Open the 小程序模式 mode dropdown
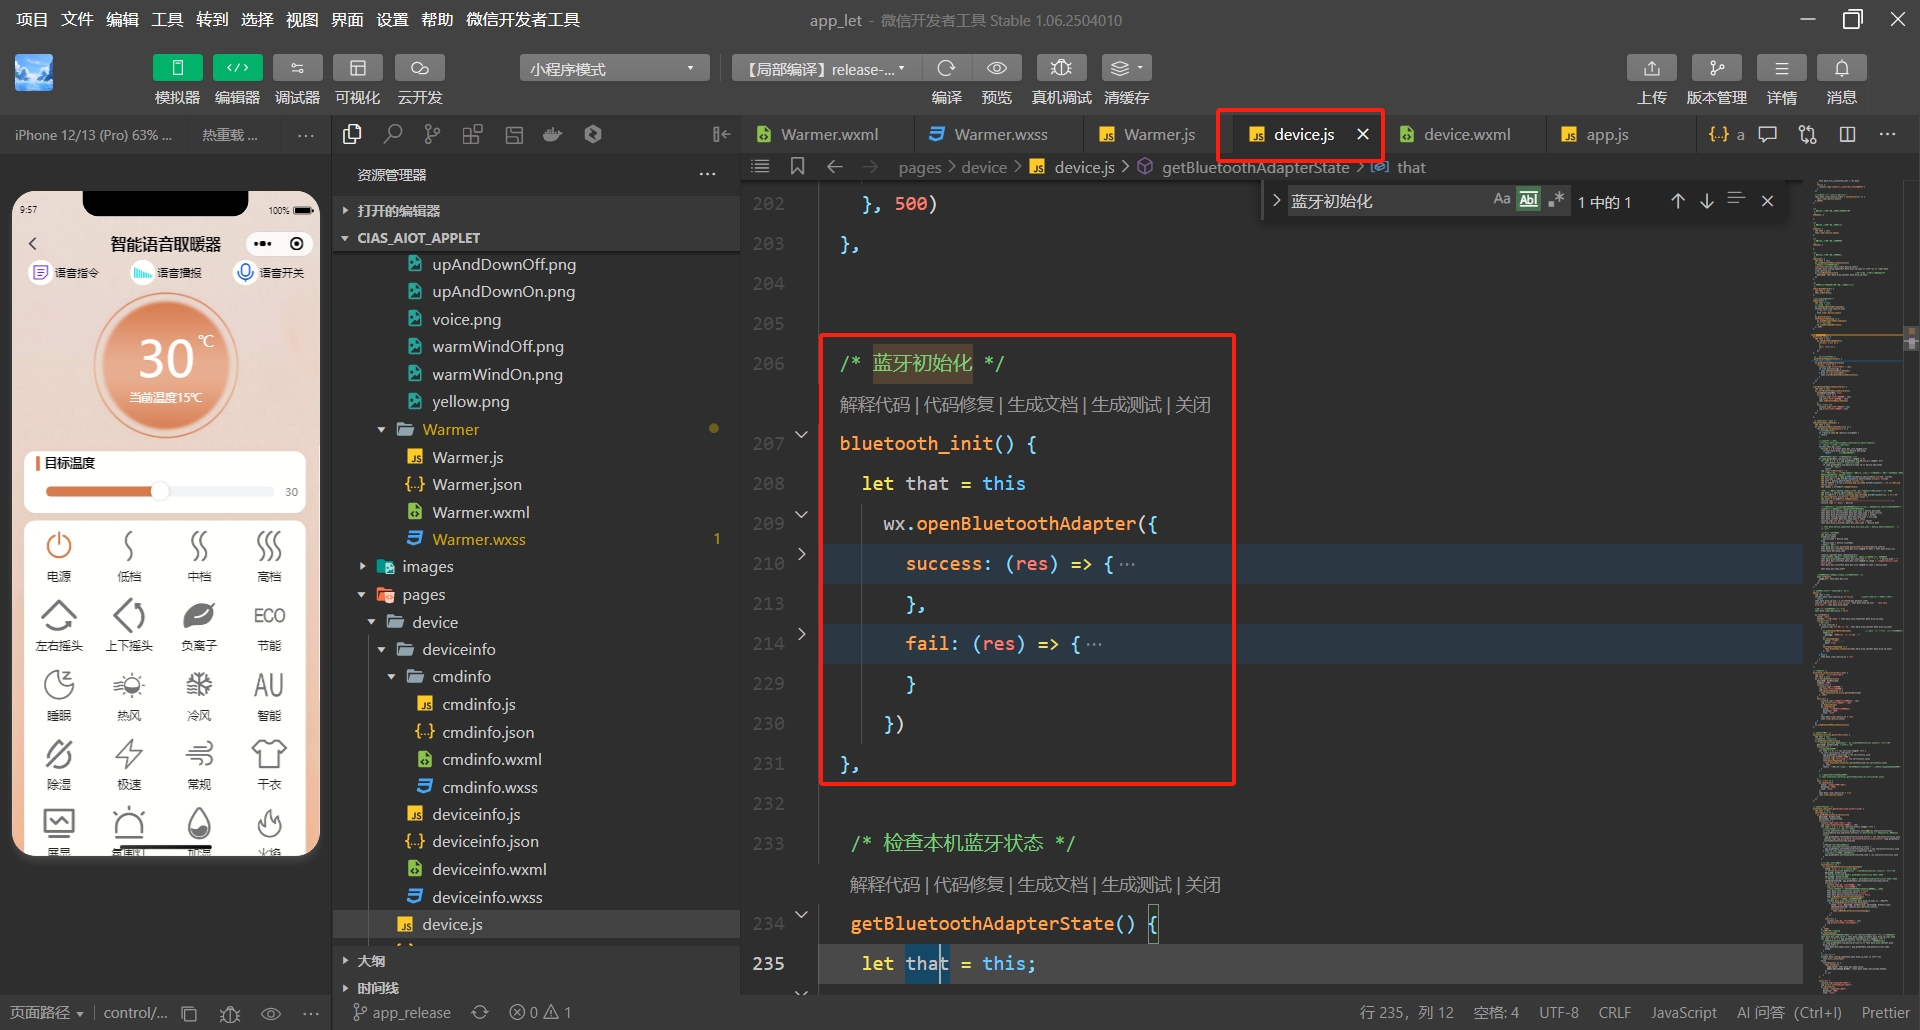1920x1030 pixels. (x=613, y=69)
